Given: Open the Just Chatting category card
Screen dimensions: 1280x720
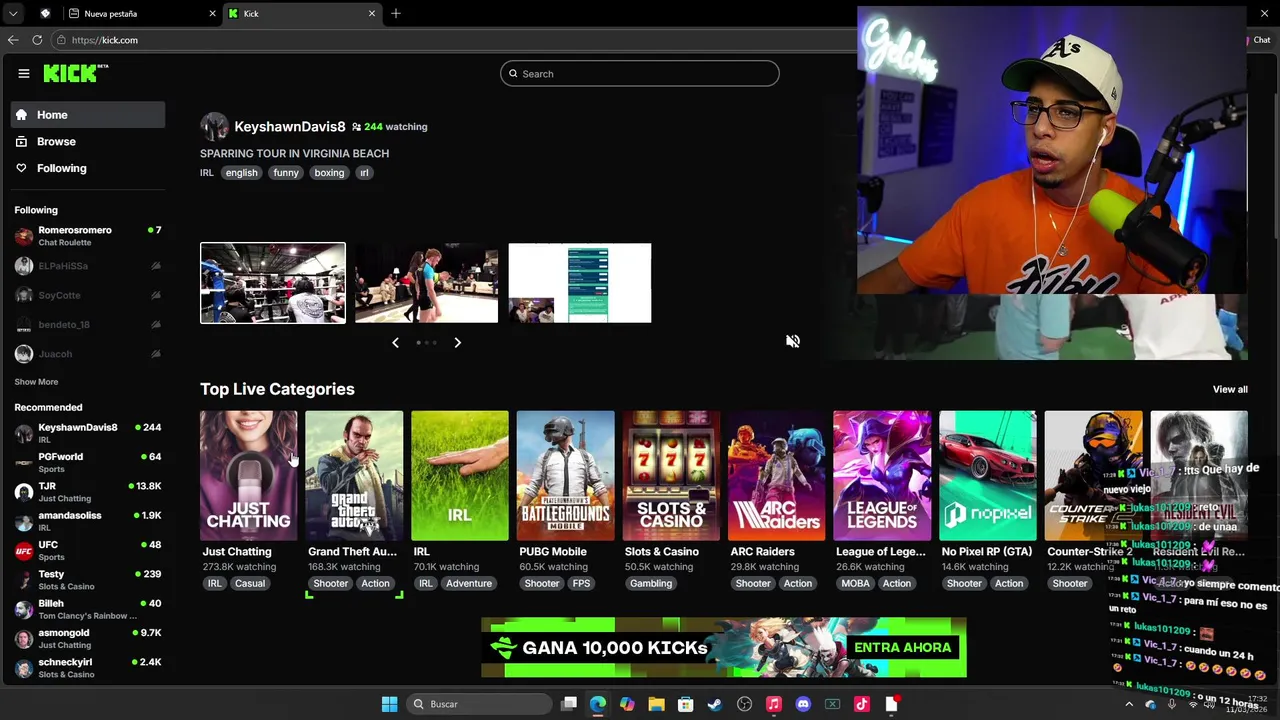Looking at the screenshot, I should (x=248, y=476).
